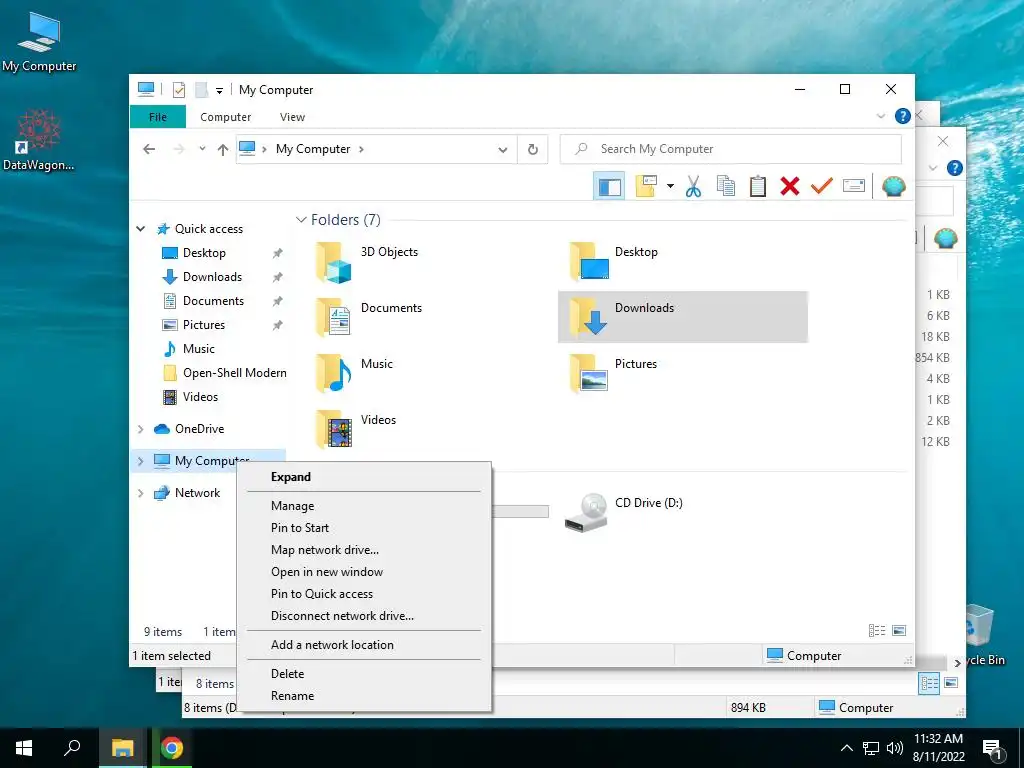This screenshot has width=1024, height=768.
Task: Select Open-Shell Modern folder in sidebar
Action: click(234, 373)
